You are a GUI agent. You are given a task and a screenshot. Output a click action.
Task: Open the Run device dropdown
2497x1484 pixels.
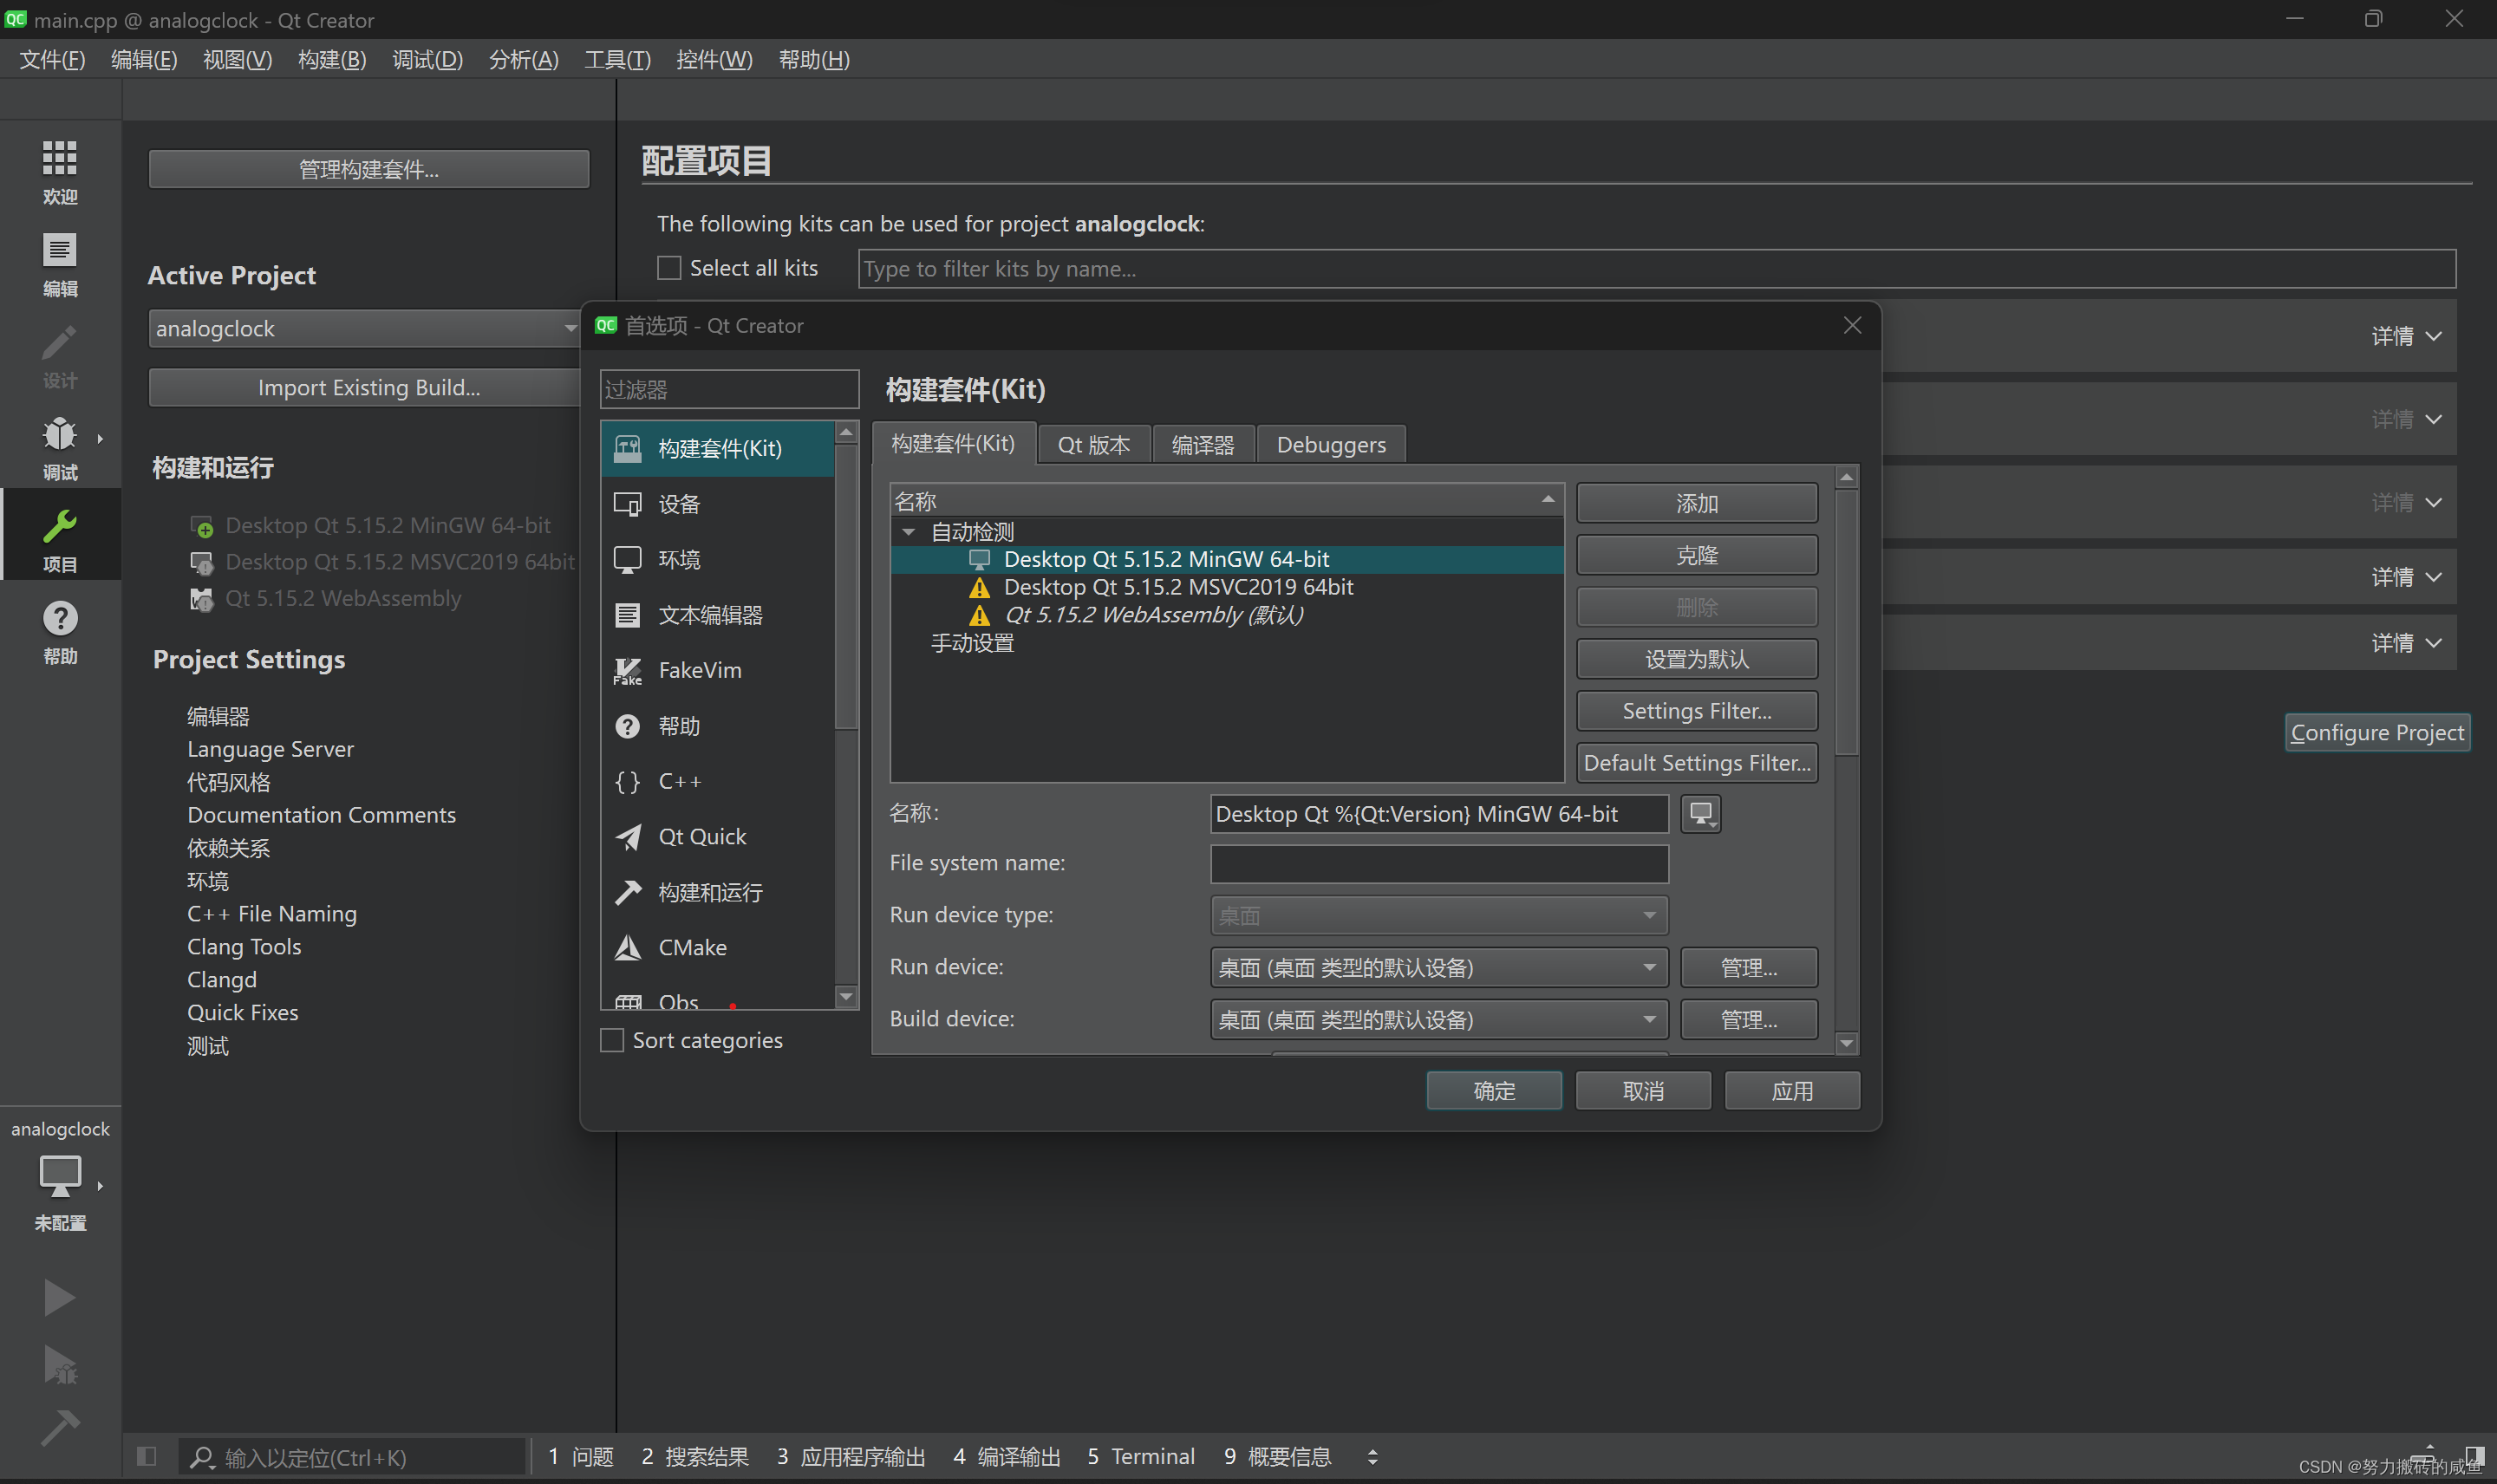1438,967
